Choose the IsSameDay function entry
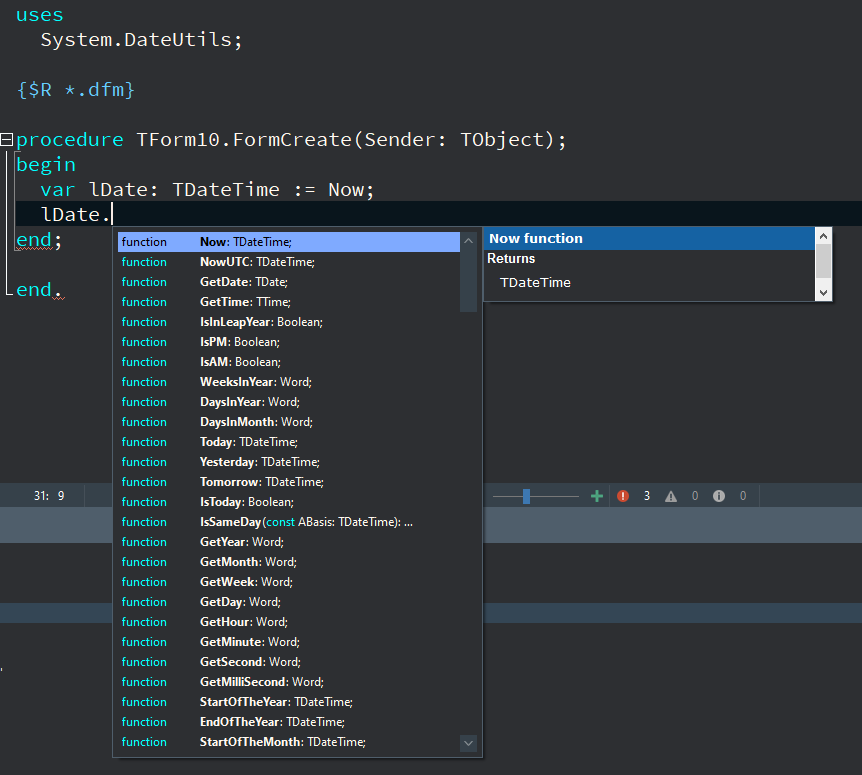 tap(289, 522)
